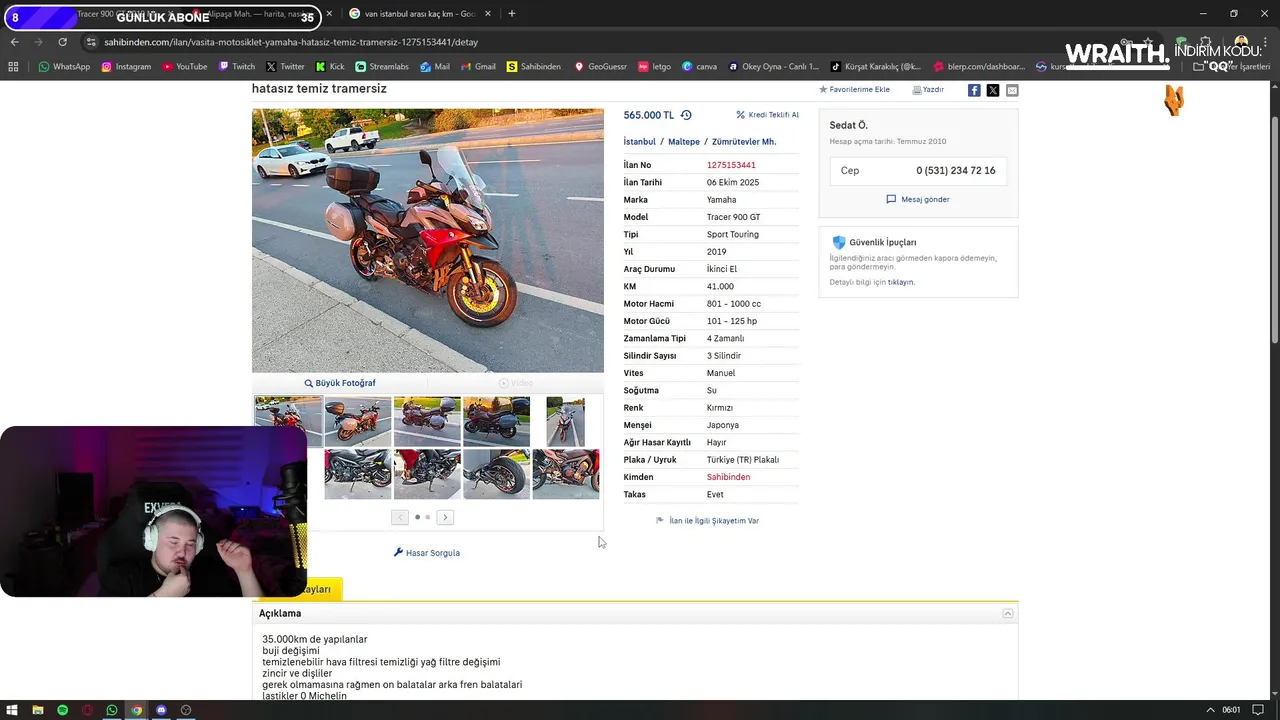Click Yazdır to print listing
This screenshot has width=1280, height=720.
point(928,90)
